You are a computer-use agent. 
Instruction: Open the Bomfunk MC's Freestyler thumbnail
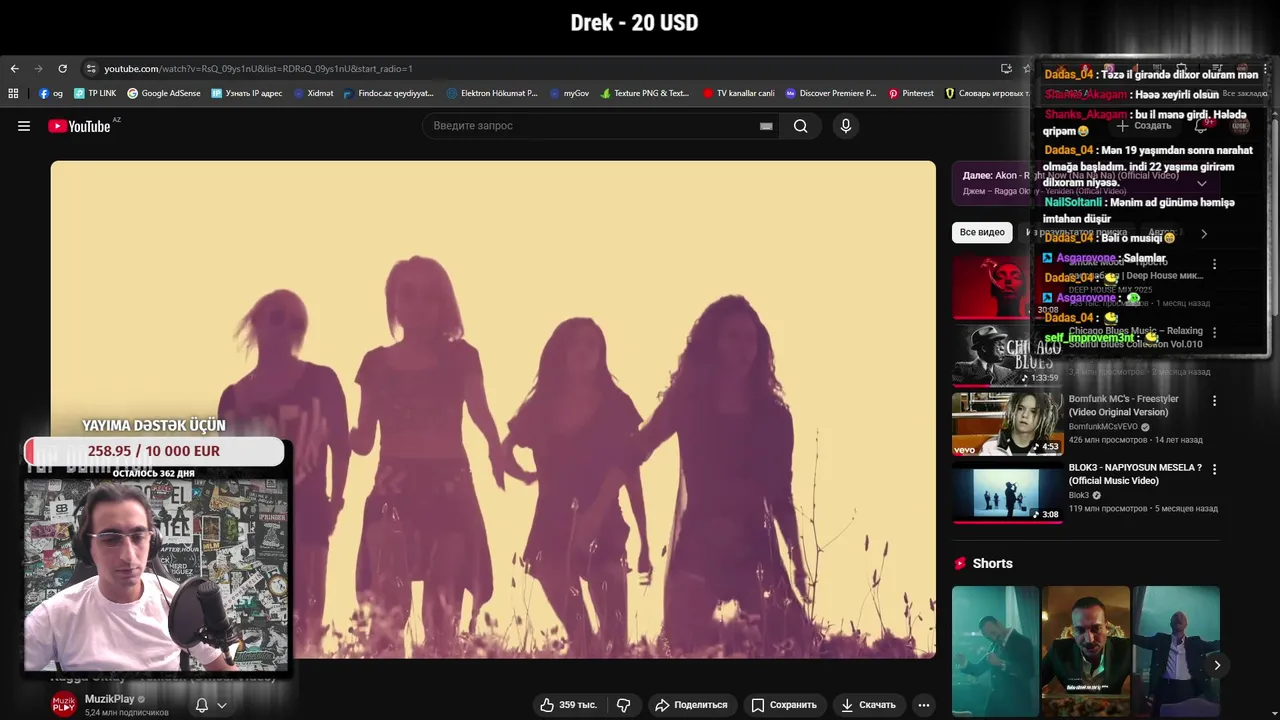(x=1005, y=423)
